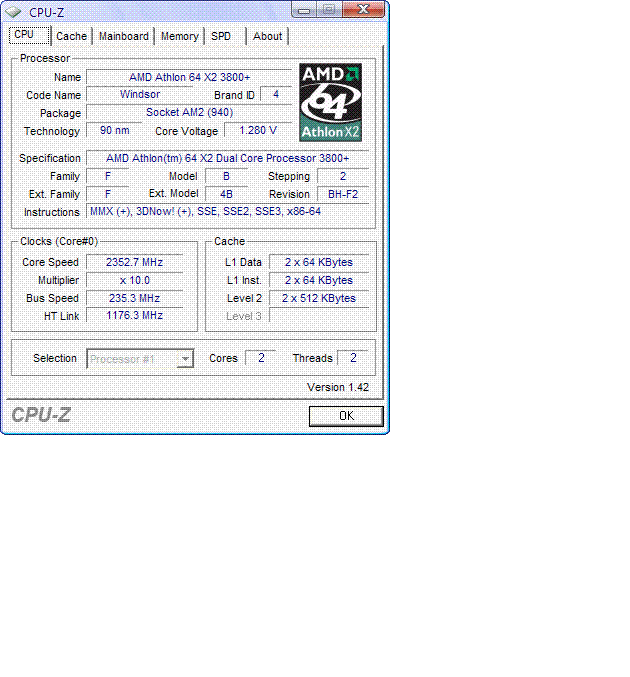Click the Instructions field listing MMX, SSE
This screenshot has height=677, width=630.
[228, 212]
